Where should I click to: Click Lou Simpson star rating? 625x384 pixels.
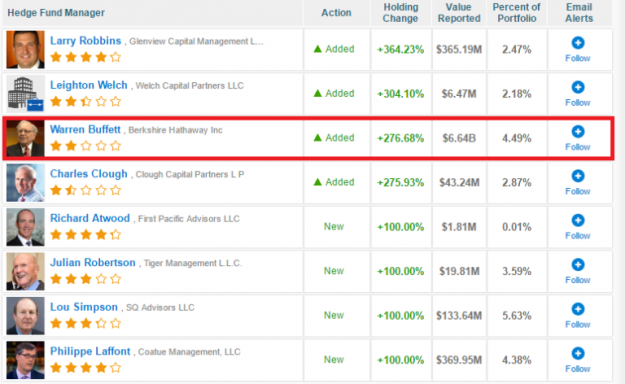click(86, 323)
